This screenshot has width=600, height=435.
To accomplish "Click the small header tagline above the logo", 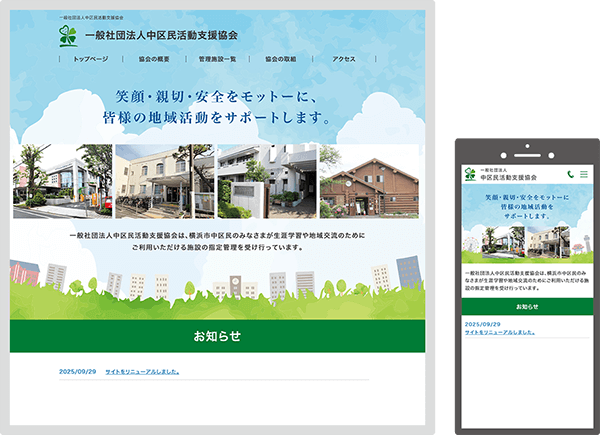I will click(91, 18).
